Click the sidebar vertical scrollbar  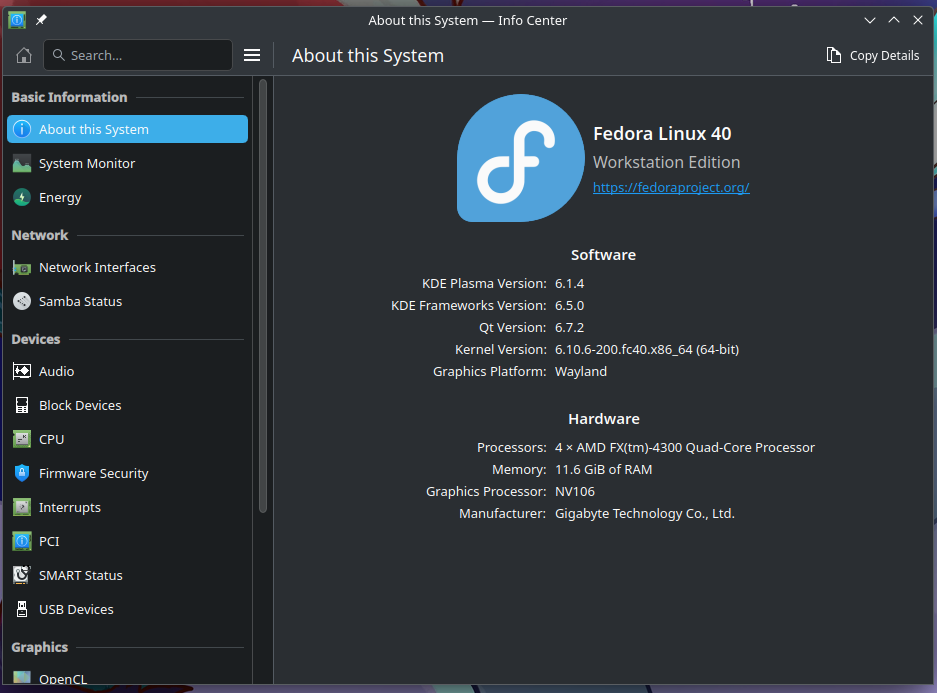pos(263,296)
